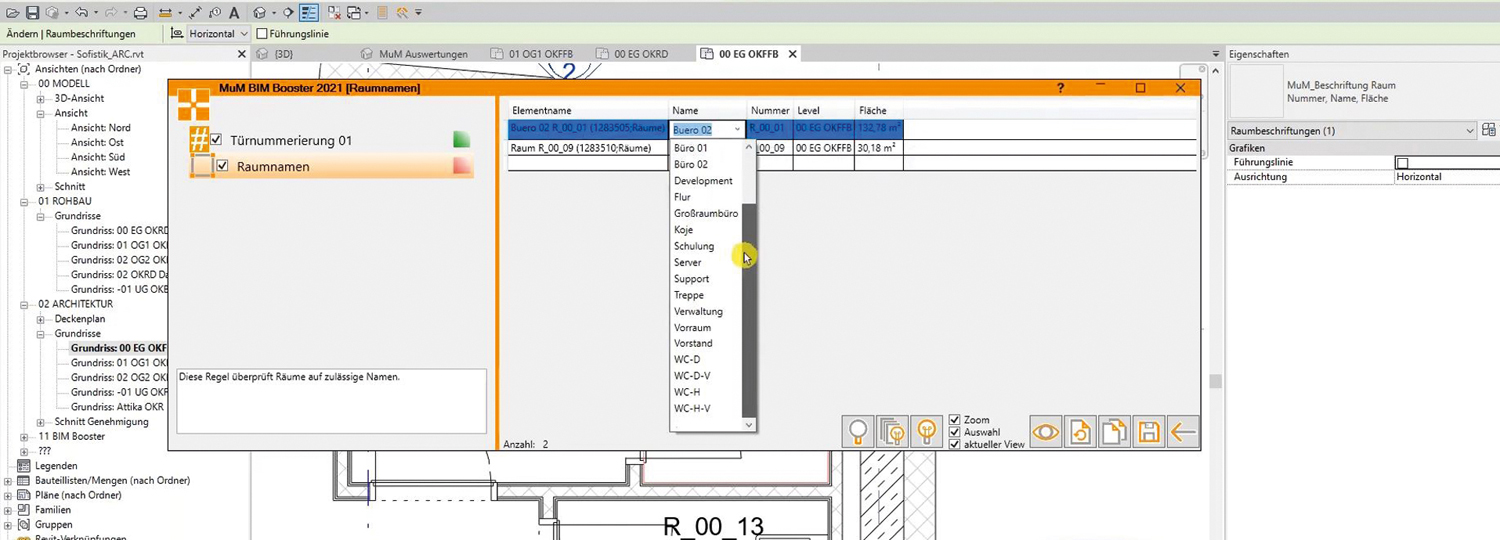Uncheck the Zoom checkbox
The image size is (1500, 540).
pyautogui.click(x=955, y=420)
